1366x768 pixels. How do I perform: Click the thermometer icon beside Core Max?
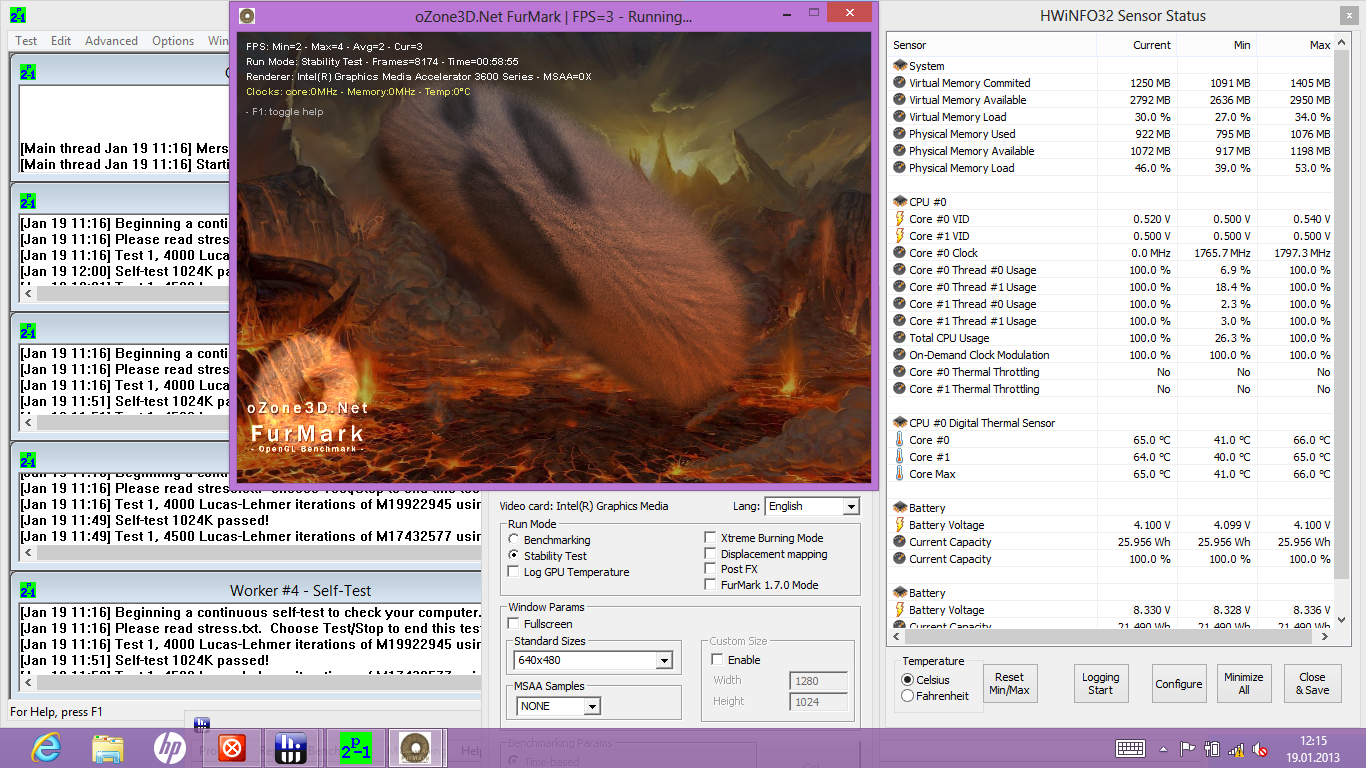[900, 474]
